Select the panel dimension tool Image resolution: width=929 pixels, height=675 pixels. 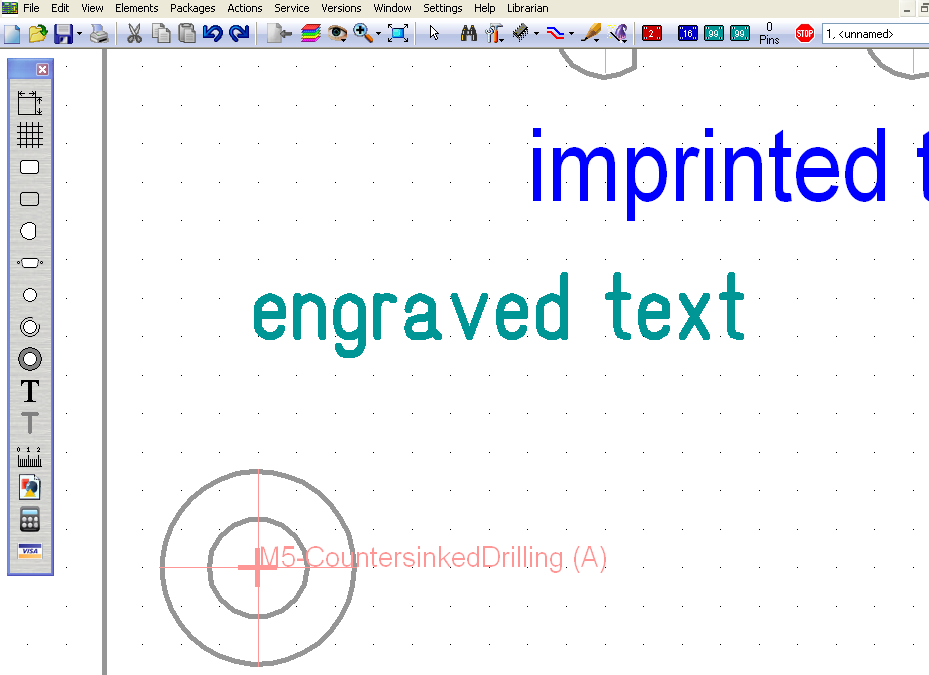pyautogui.click(x=30, y=103)
